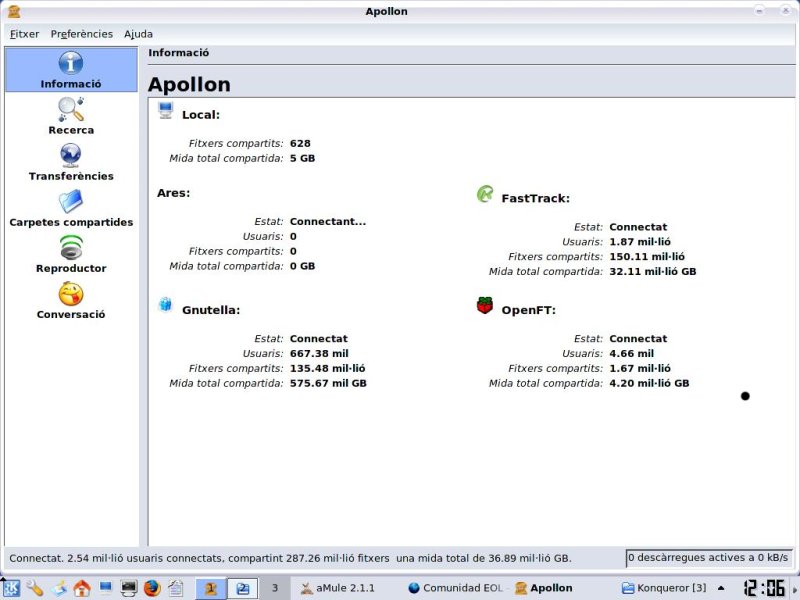Click the OpenFT 'Connectat' status text
The width and height of the screenshot is (800, 600).
point(638,339)
